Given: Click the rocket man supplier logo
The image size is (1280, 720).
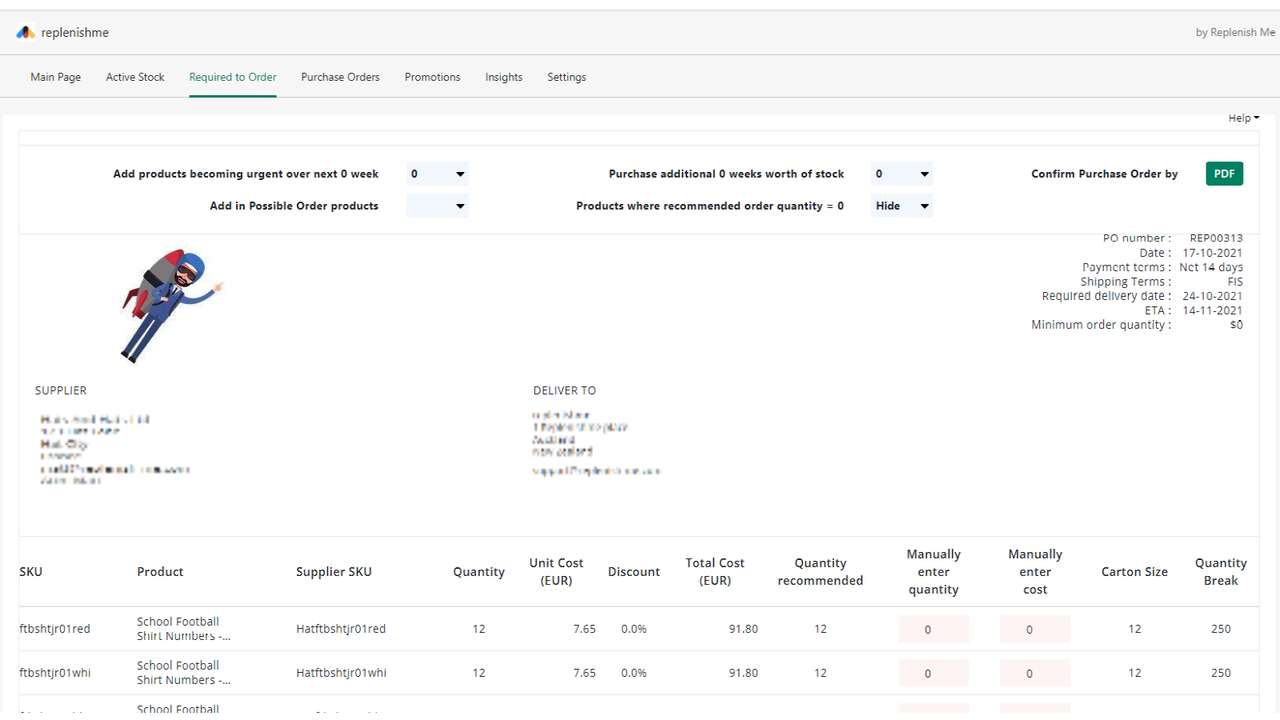Looking at the screenshot, I should click(x=171, y=305).
